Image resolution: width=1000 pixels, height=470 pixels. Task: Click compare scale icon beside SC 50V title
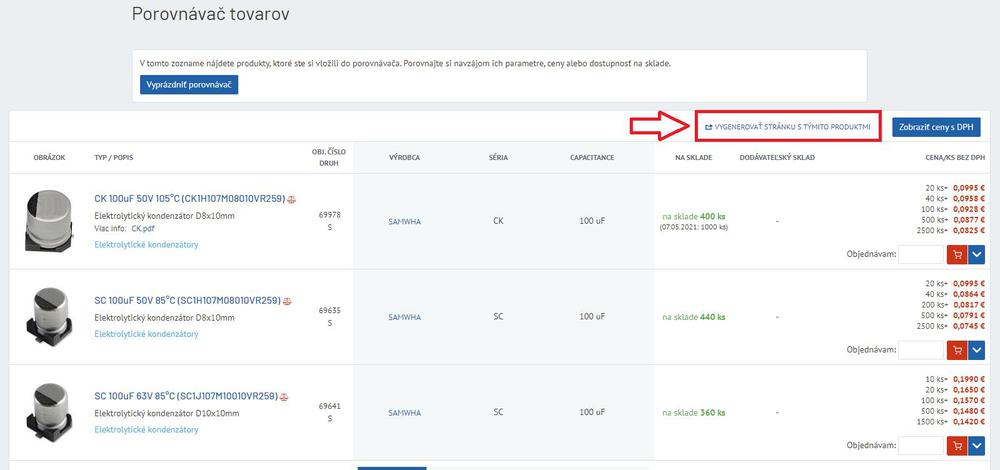point(287,301)
